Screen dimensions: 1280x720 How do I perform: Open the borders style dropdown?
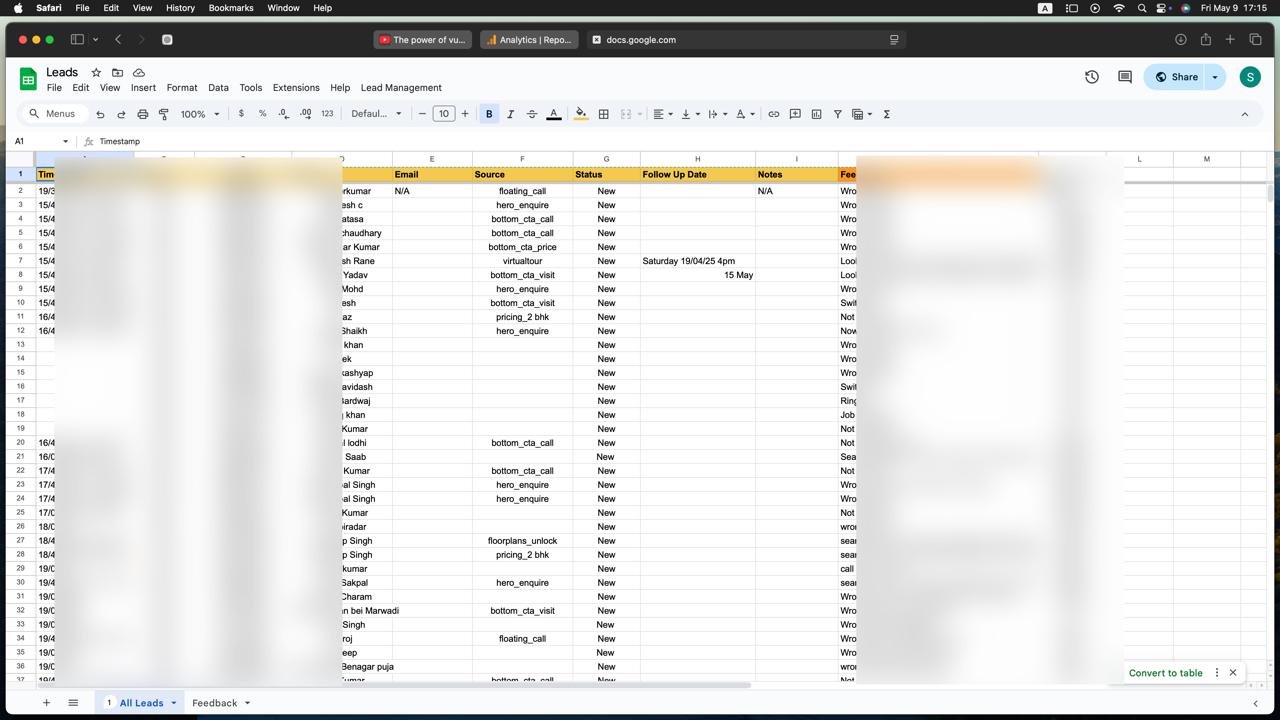603,113
